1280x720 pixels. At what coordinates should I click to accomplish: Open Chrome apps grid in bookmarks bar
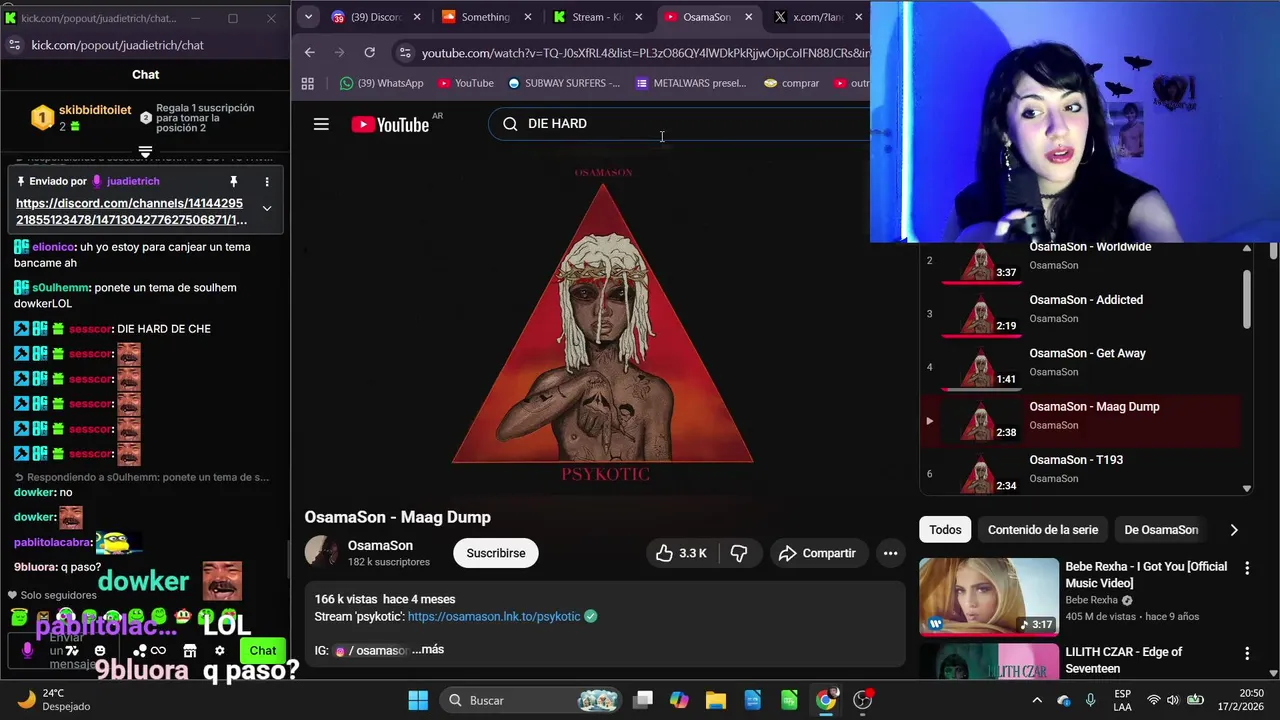pos(308,83)
